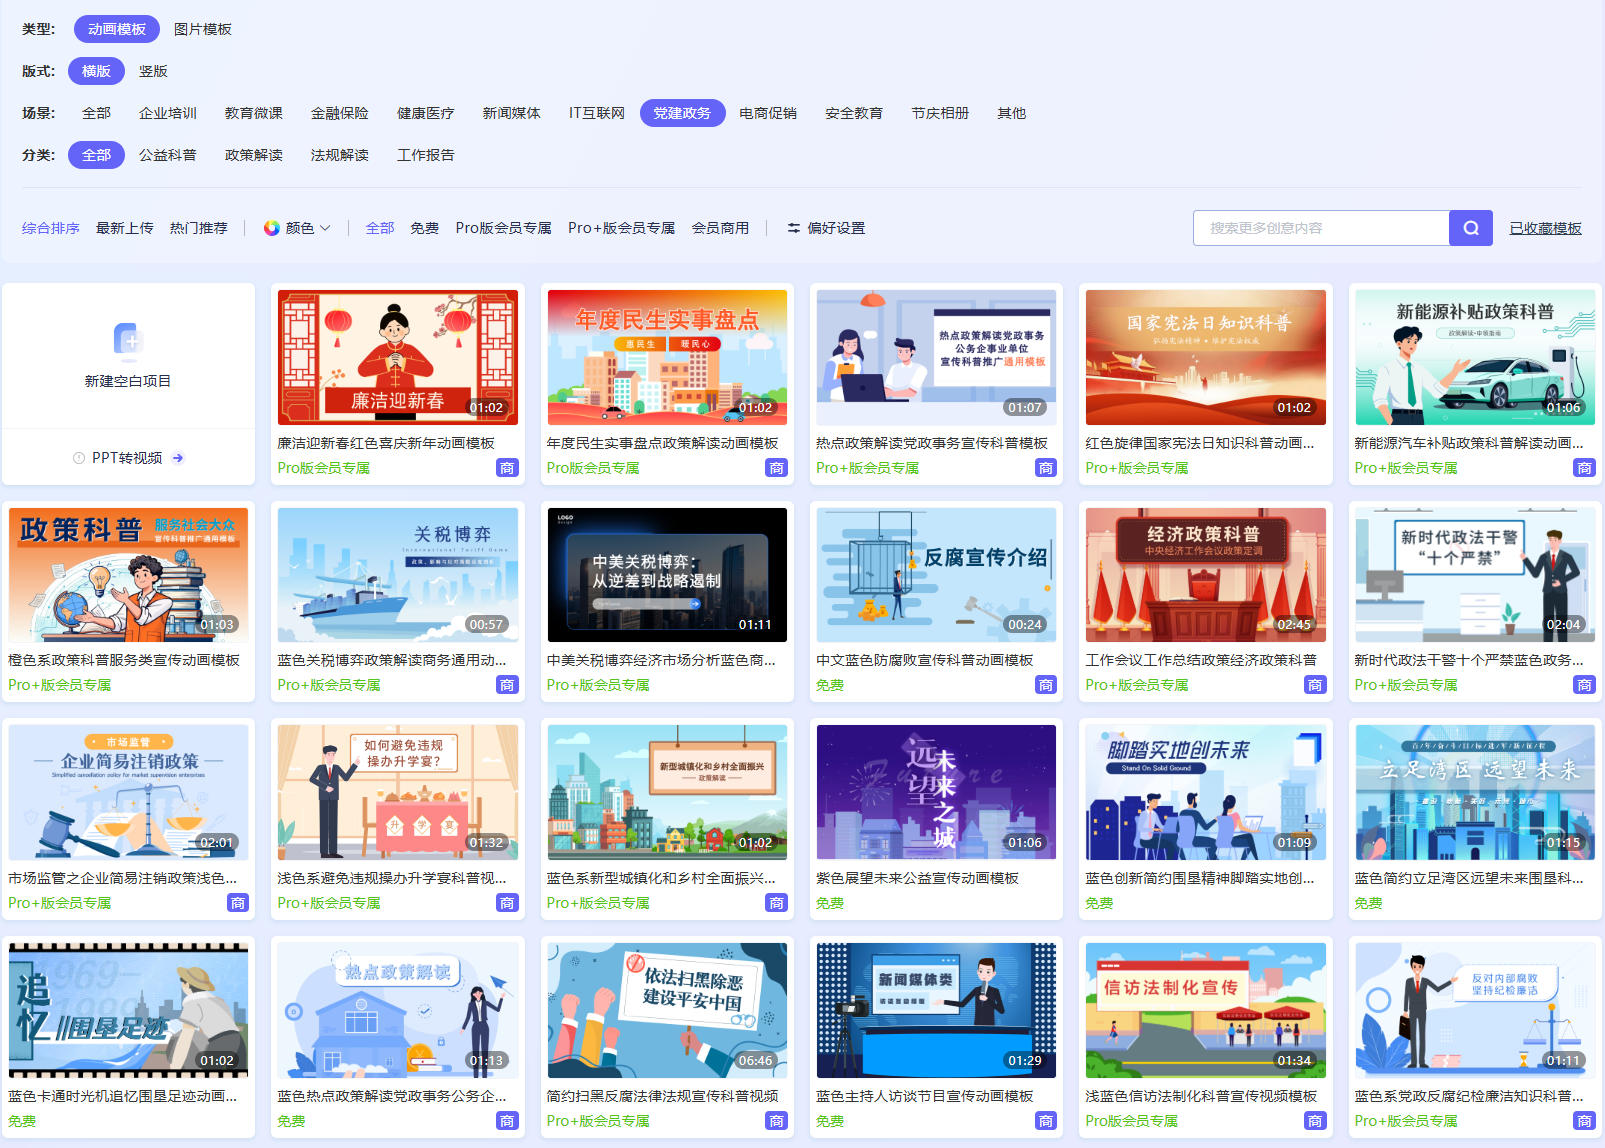
Task: Select the 政策解读 category tab
Action: tap(254, 154)
